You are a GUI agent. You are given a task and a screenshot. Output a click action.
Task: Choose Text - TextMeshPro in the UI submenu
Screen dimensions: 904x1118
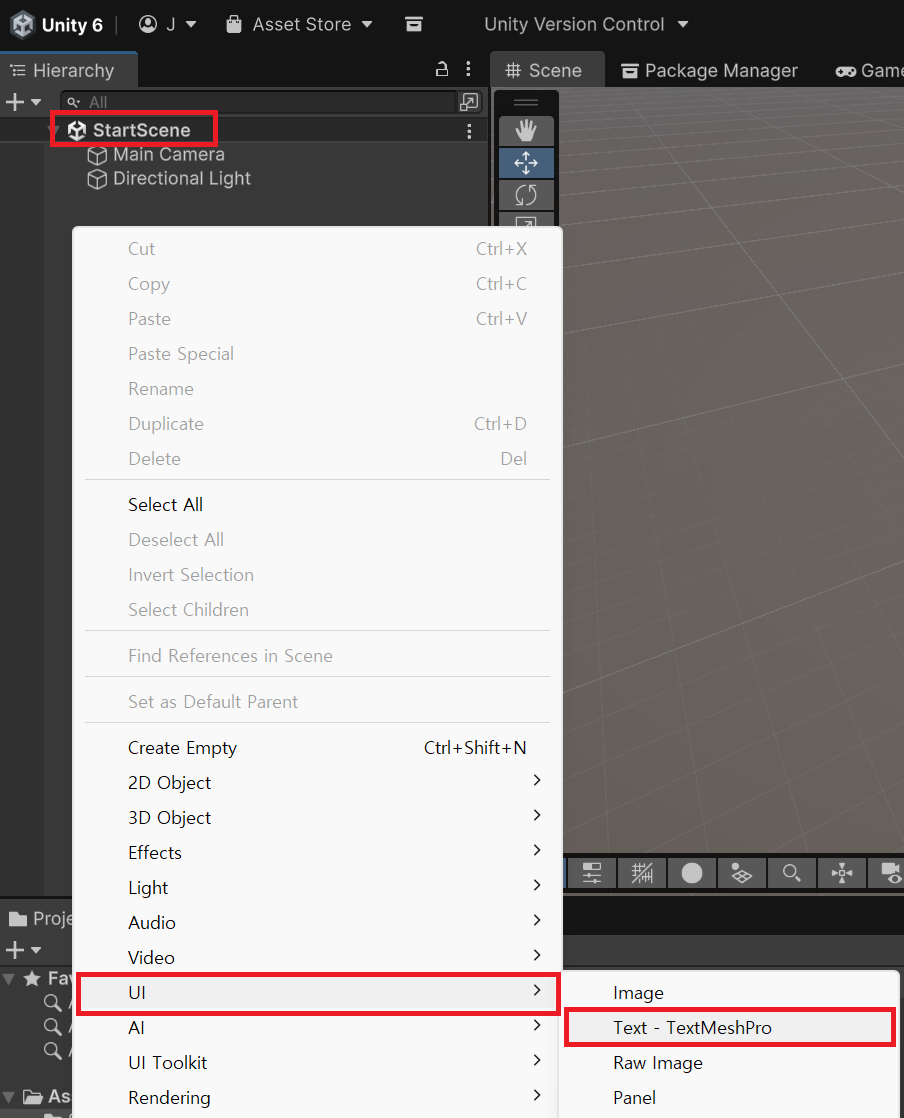click(729, 1027)
